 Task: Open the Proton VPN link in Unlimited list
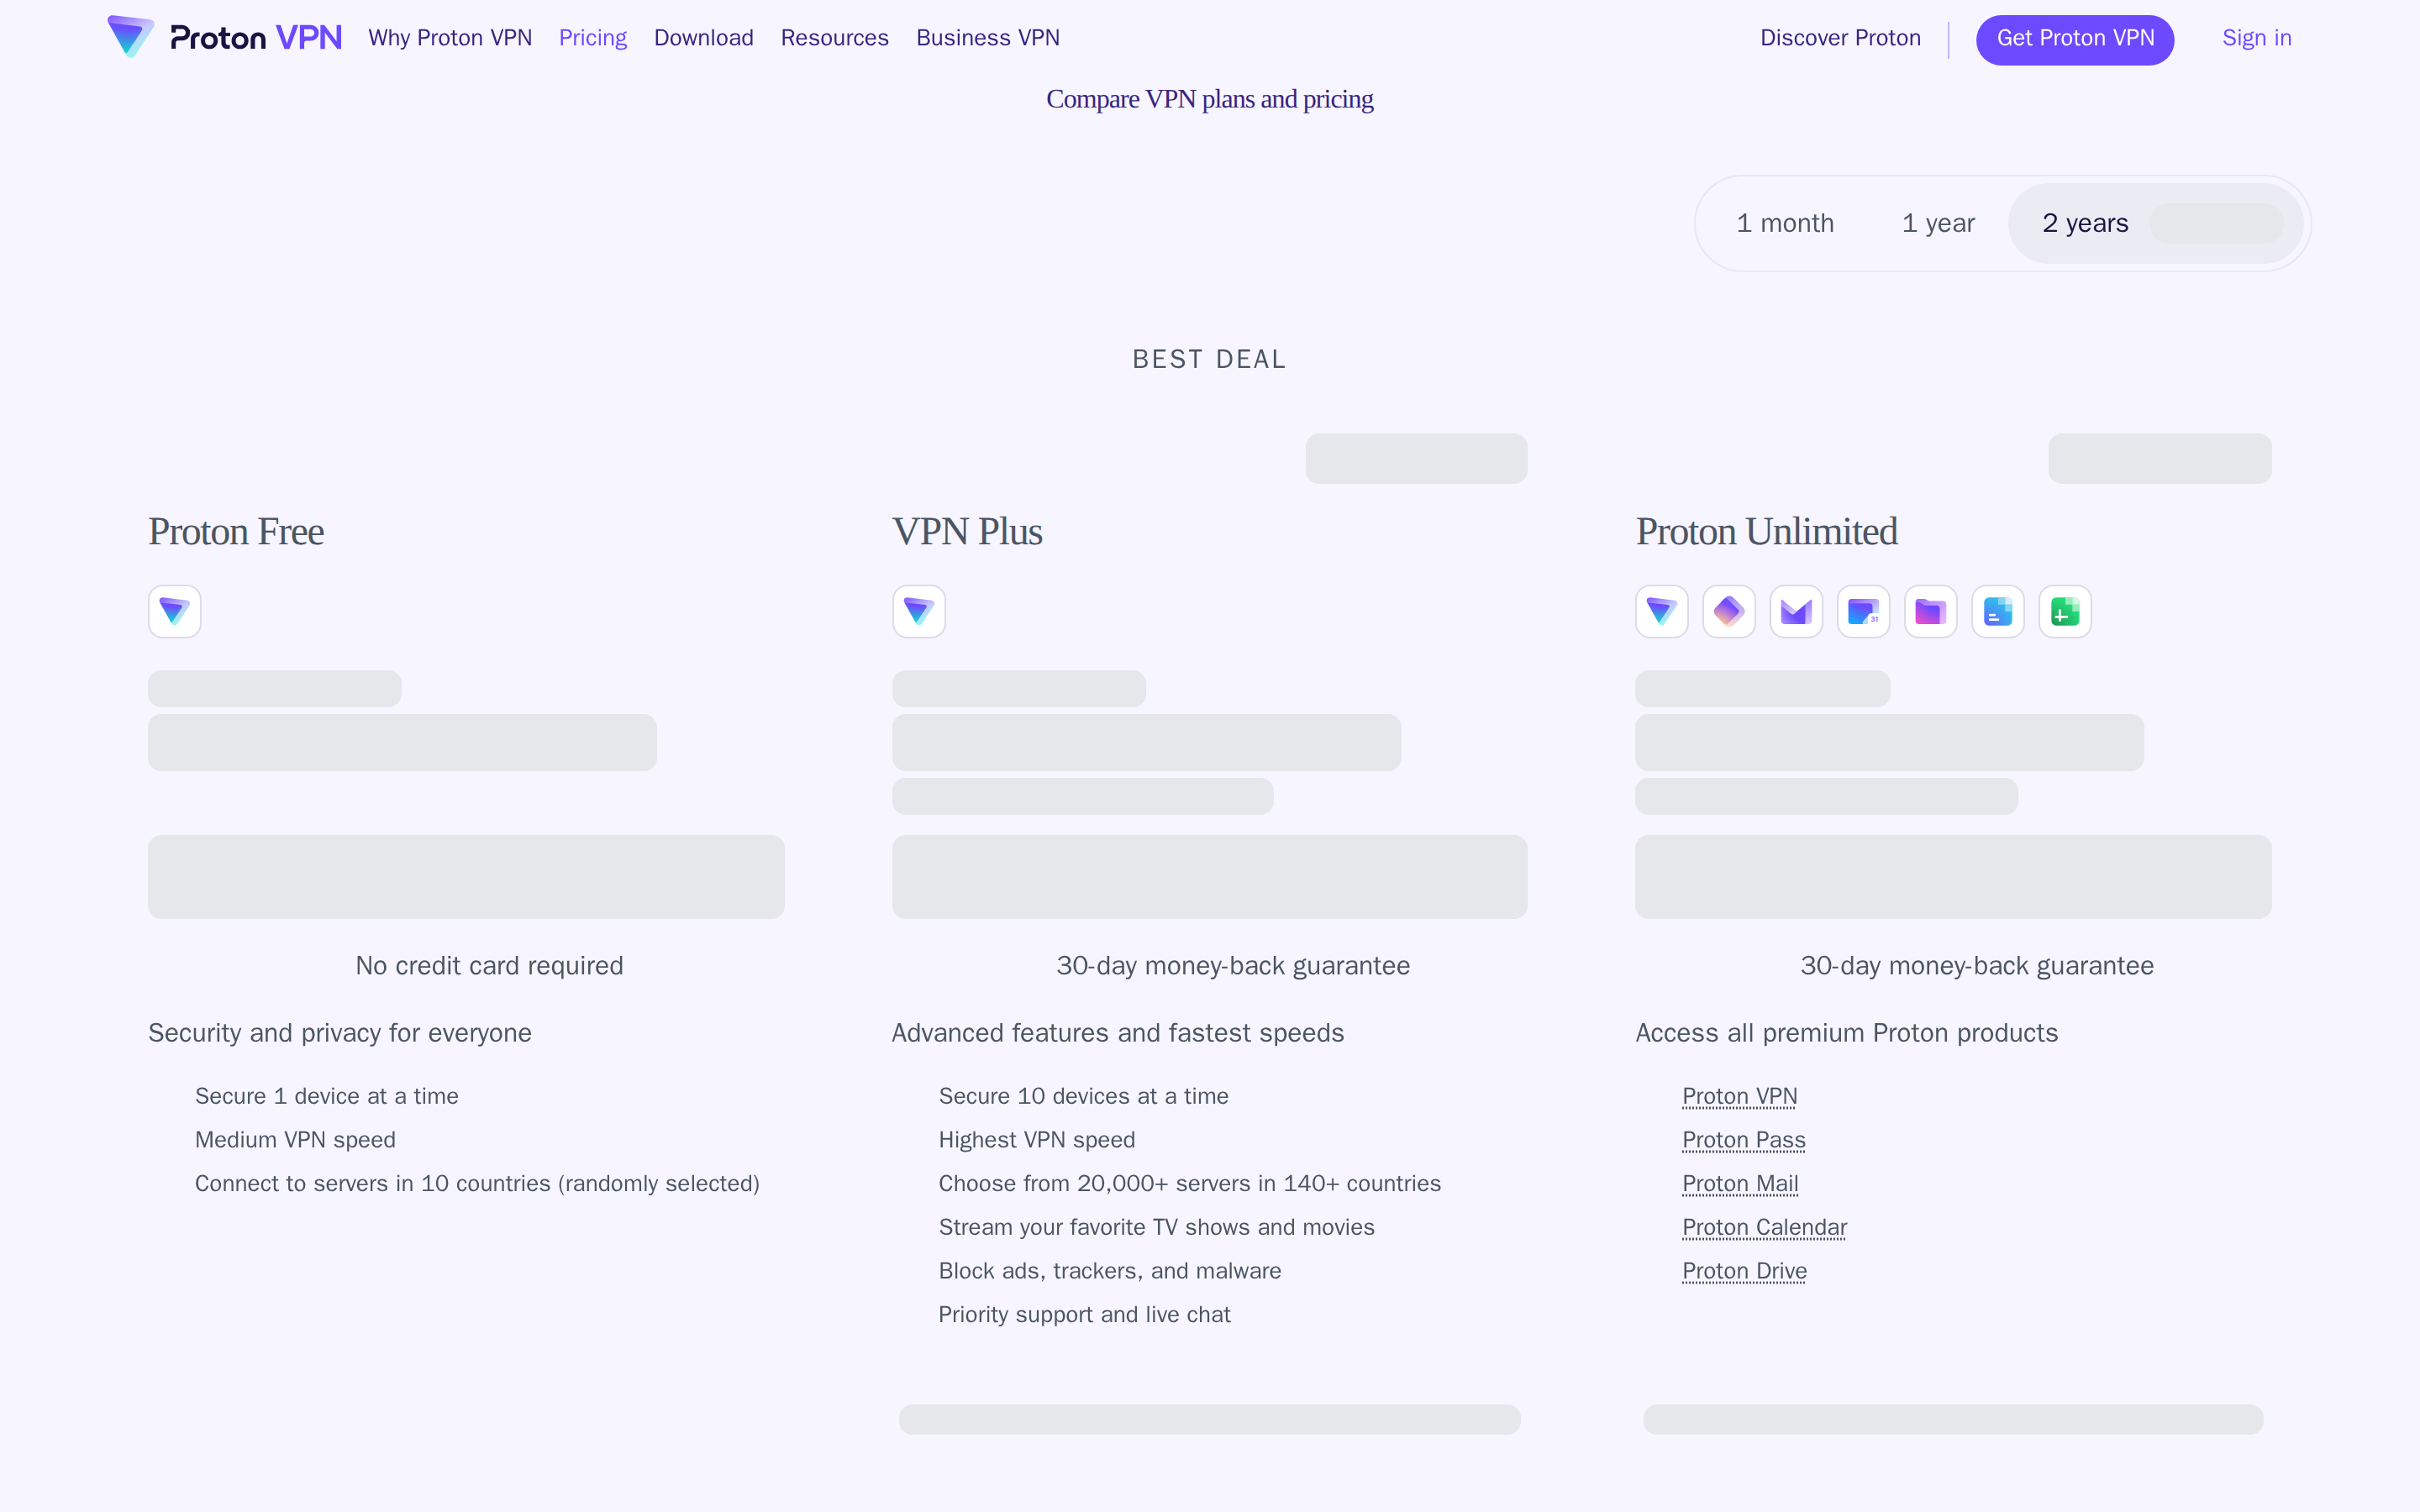point(1740,1096)
